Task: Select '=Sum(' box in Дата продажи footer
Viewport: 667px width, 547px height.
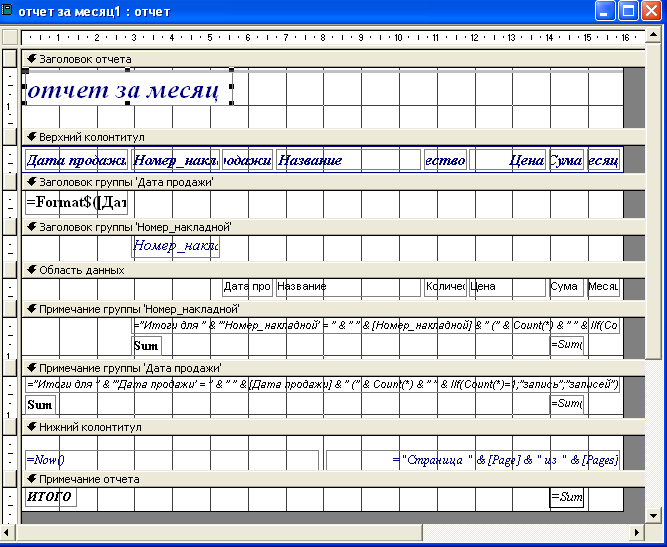Action: [x=567, y=404]
